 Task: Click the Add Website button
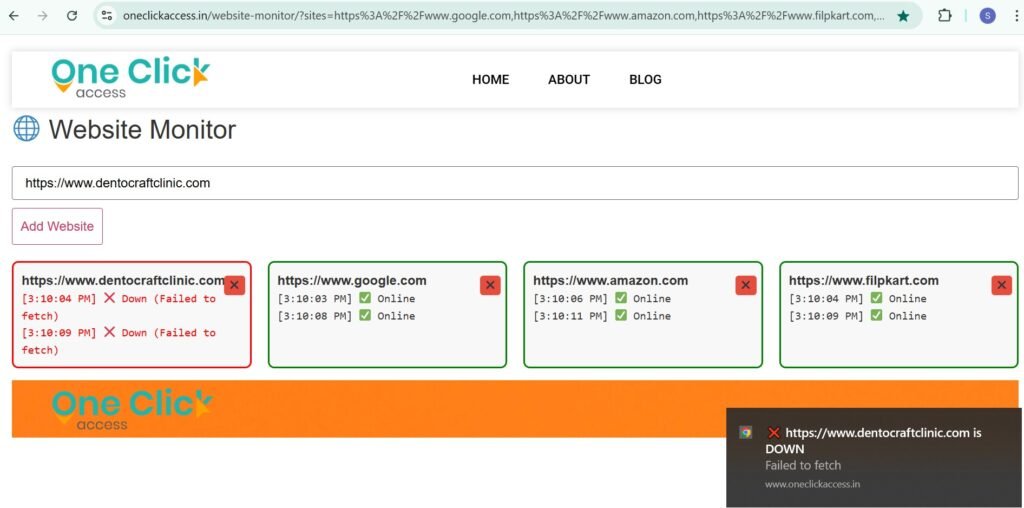[x=57, y=227]
